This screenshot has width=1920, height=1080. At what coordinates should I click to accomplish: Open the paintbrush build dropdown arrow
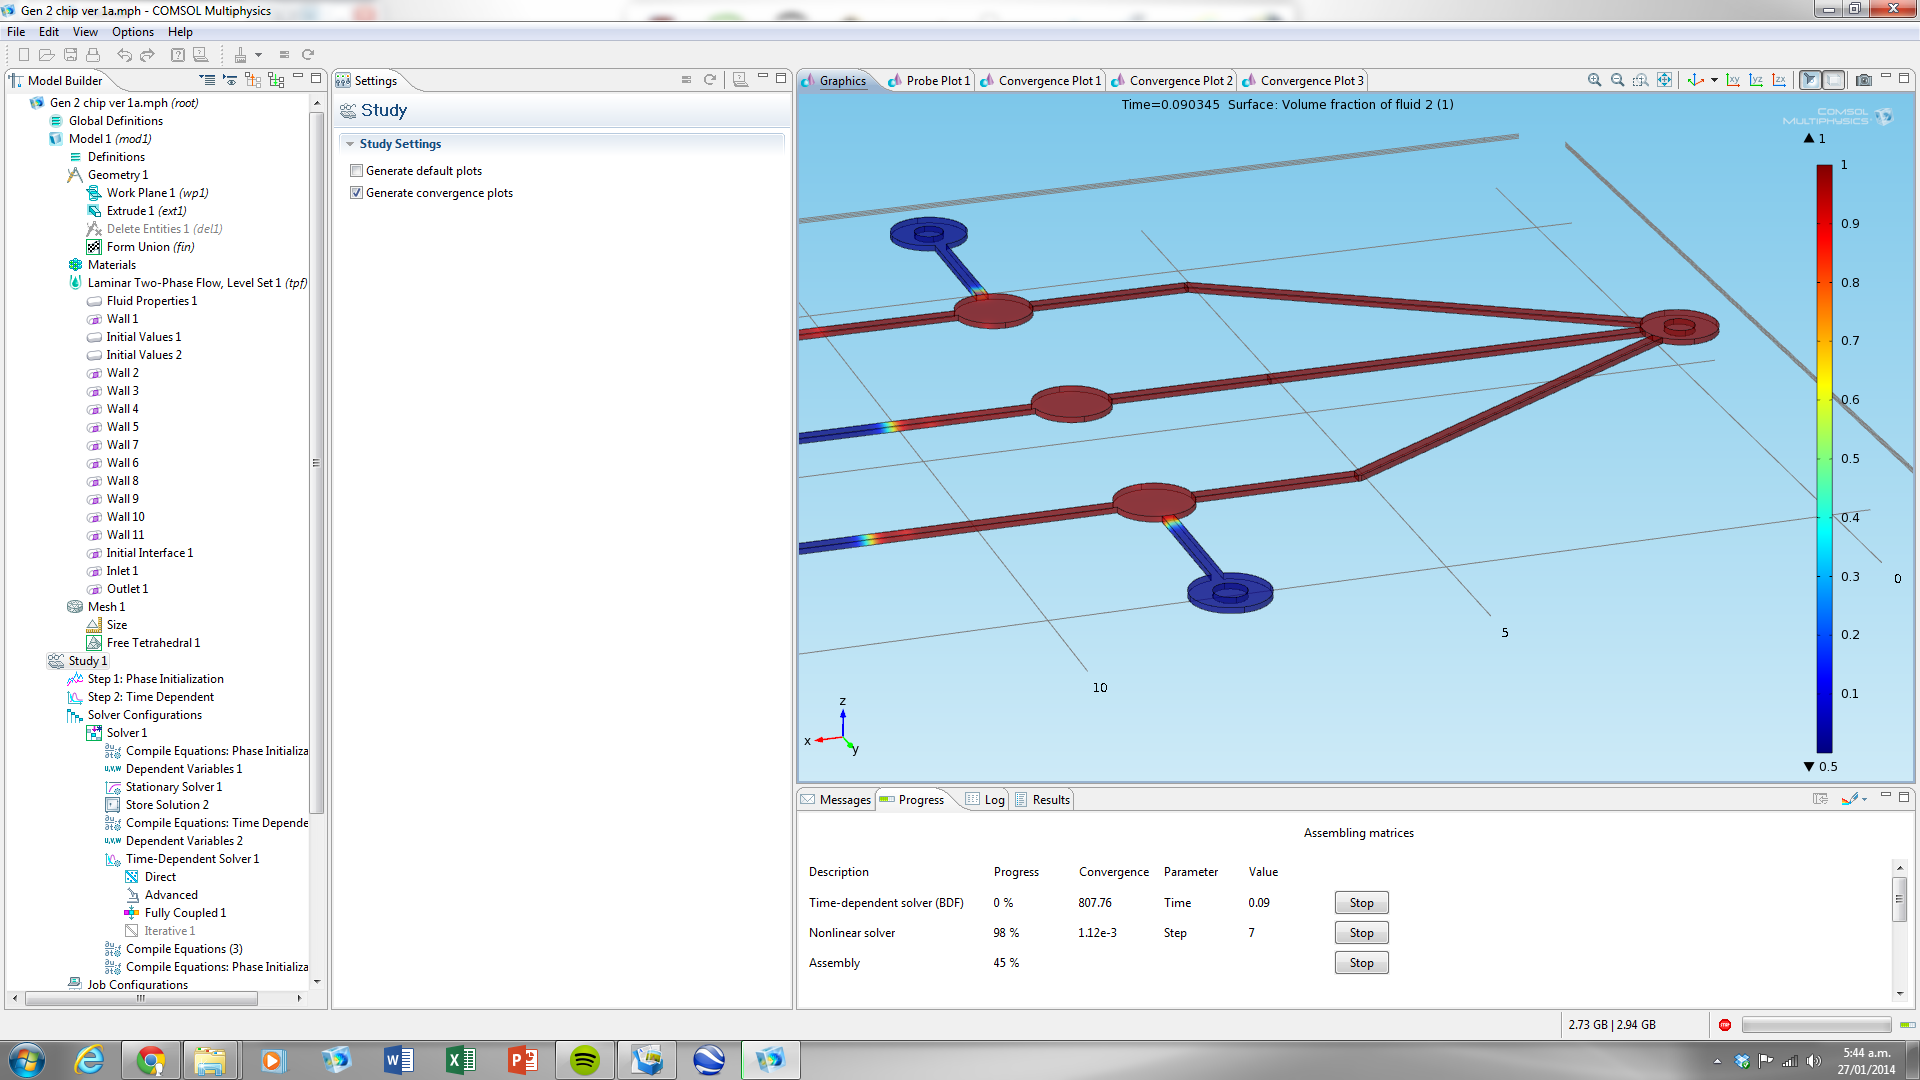tap(258, 55)
